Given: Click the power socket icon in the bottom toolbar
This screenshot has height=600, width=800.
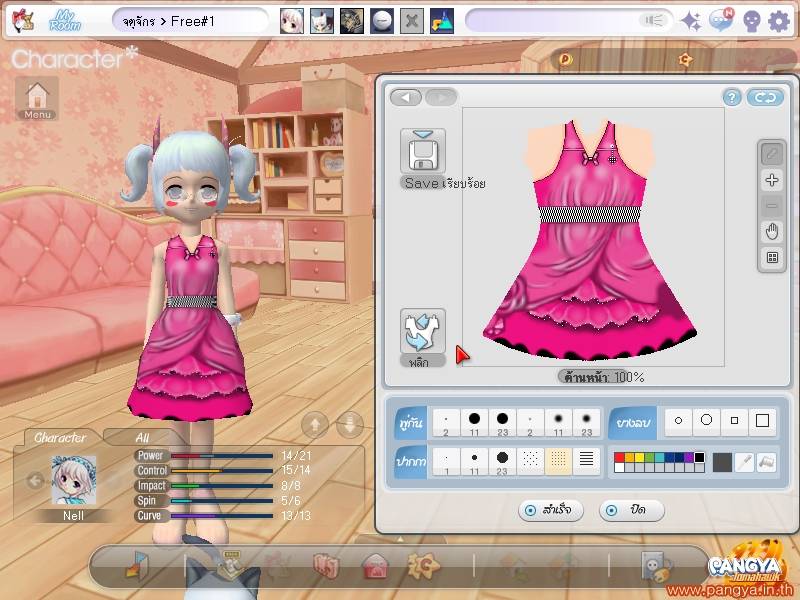Looking at the screenshot, I should (x=655, y=566).
